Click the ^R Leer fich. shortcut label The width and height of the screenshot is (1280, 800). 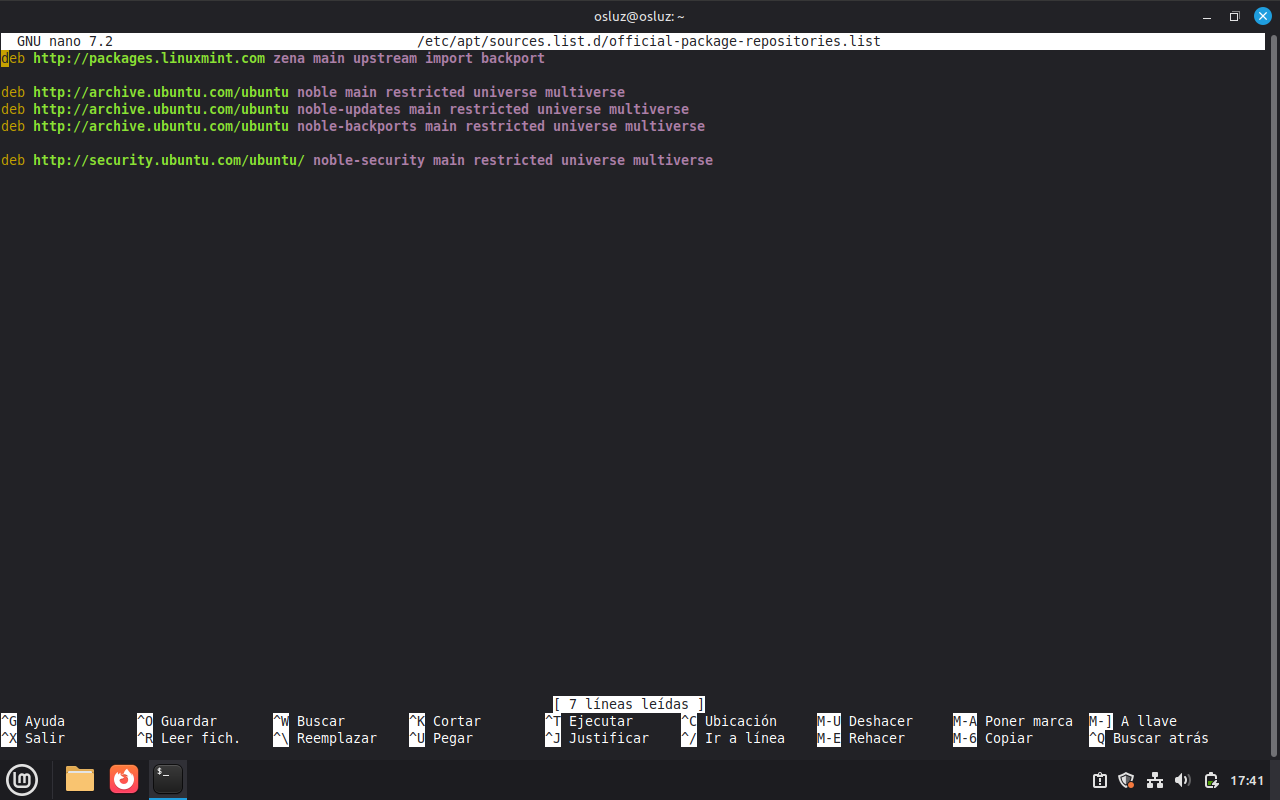tap(189, 738)
